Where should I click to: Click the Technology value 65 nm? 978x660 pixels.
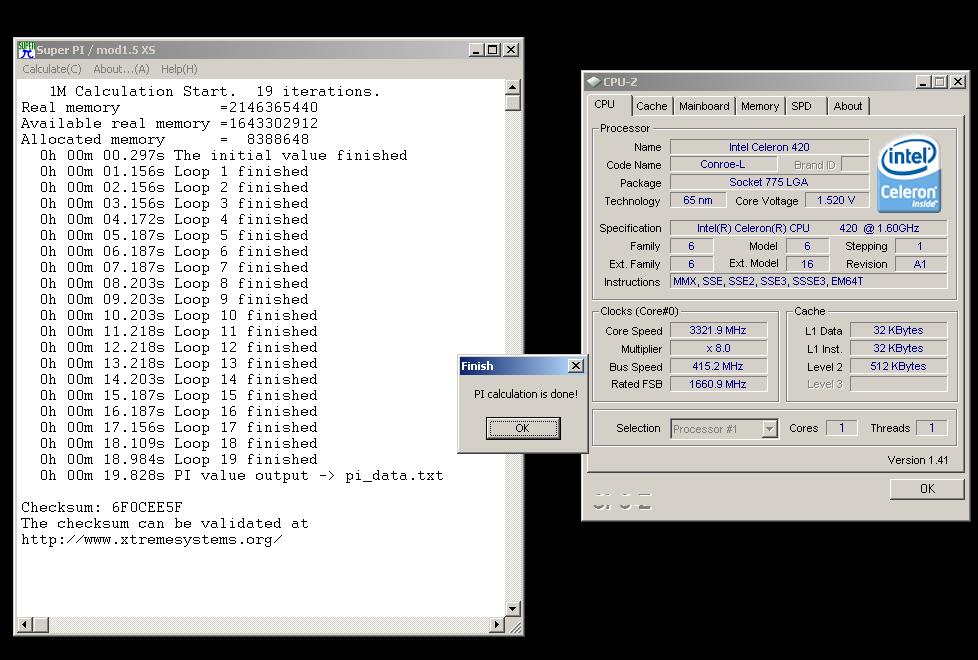[x=697, y=200]
